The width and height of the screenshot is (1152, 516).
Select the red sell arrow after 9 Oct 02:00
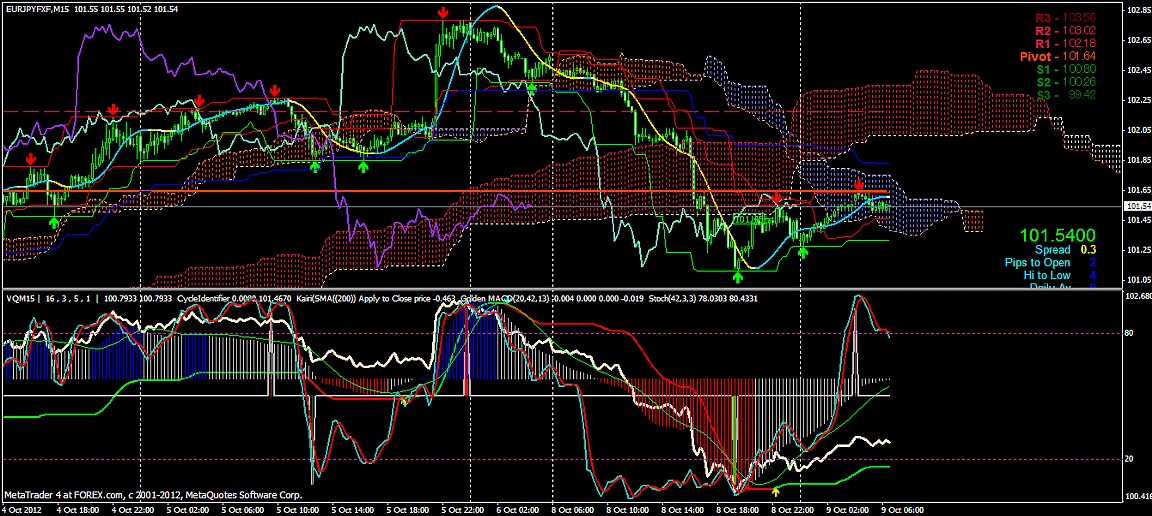coord(859,184)
